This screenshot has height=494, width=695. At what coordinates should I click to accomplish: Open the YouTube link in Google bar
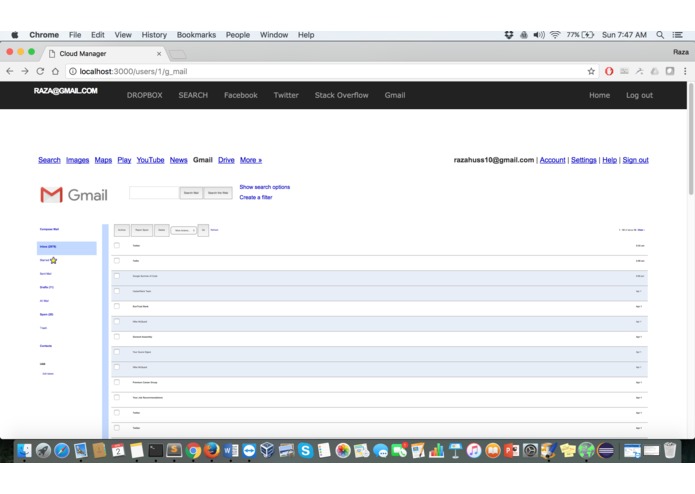click(x=150, y=160)
